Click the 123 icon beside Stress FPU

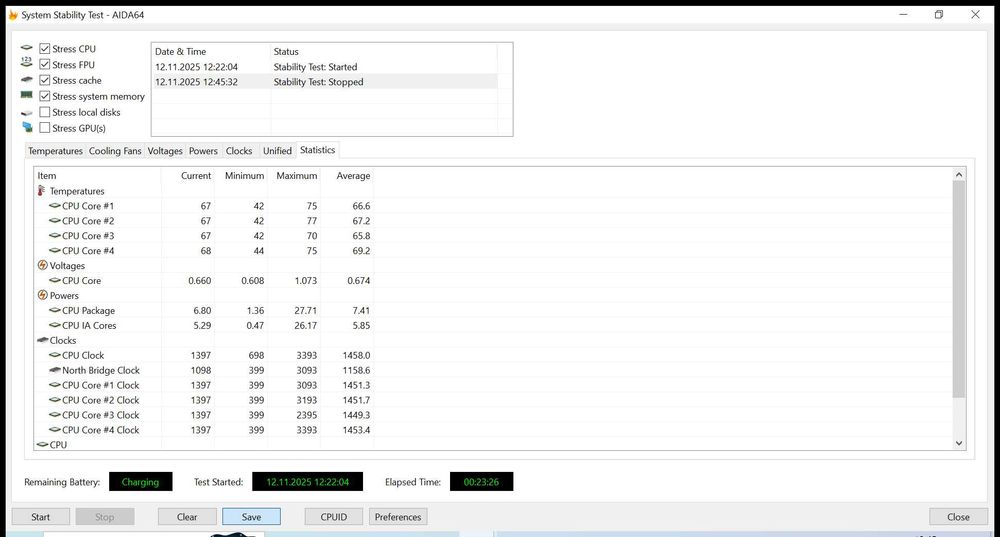click(26, 62)
